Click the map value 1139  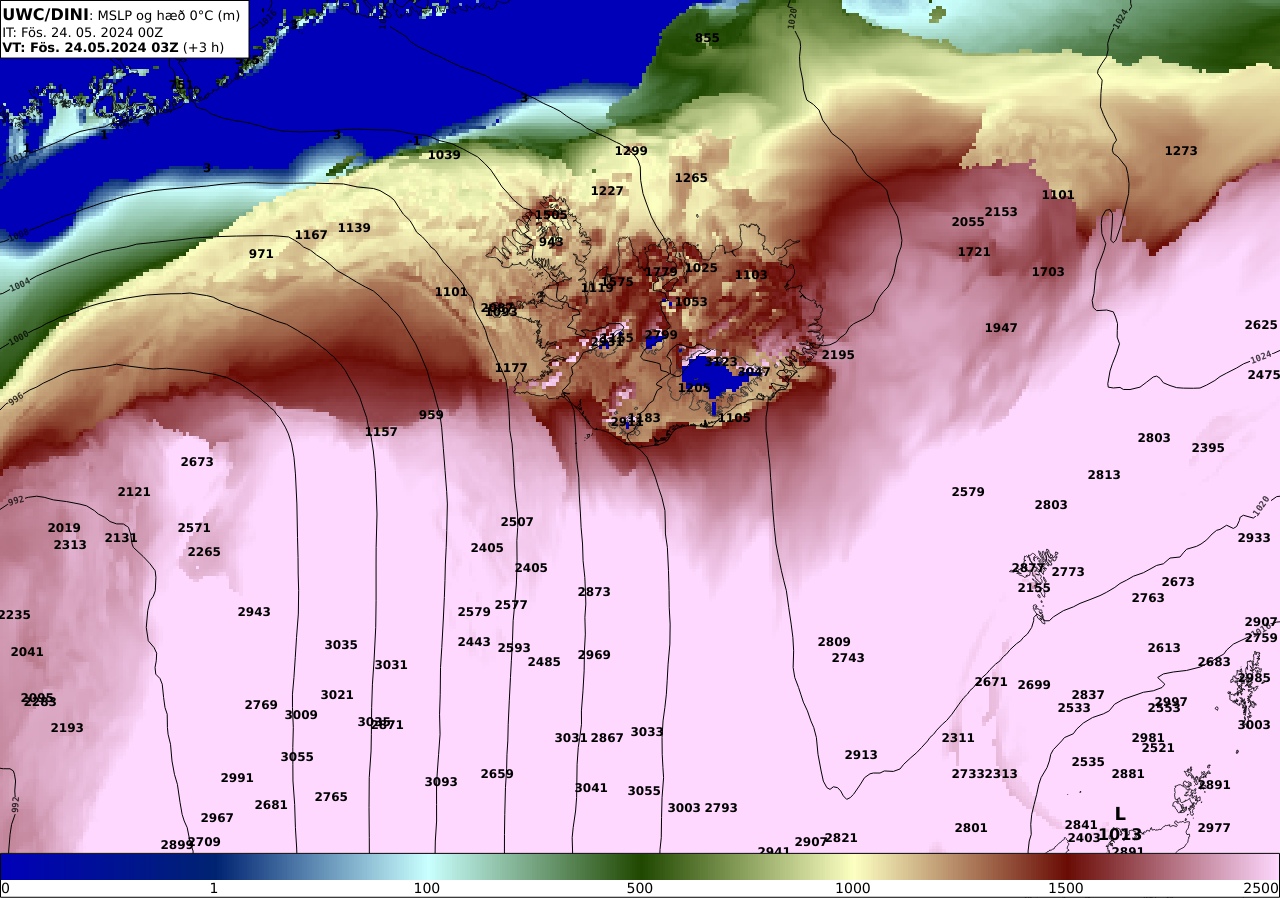tap(354, 228)
